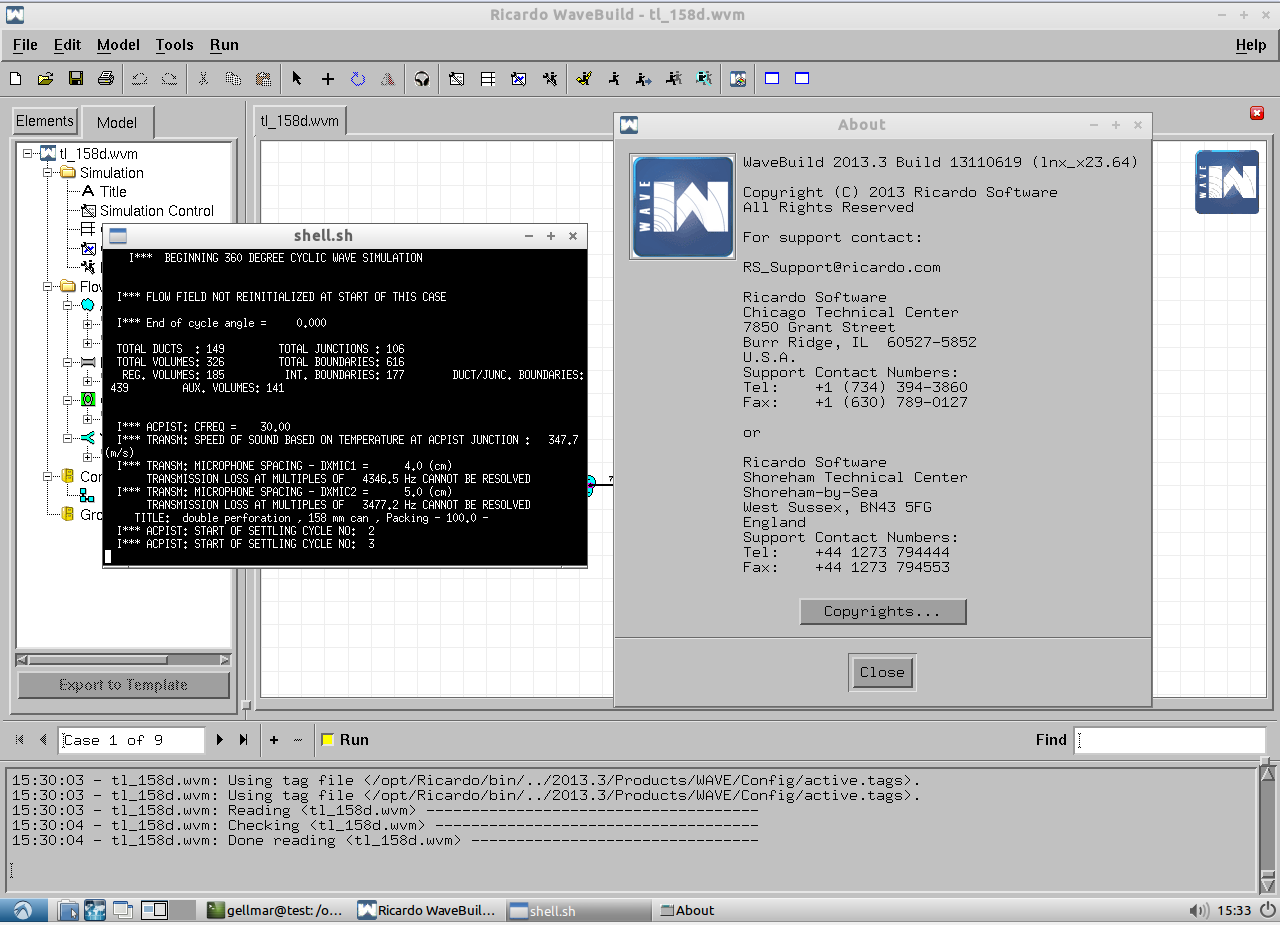
Task: Click the second blue window rectangle icon
Action: click(802, 78)
